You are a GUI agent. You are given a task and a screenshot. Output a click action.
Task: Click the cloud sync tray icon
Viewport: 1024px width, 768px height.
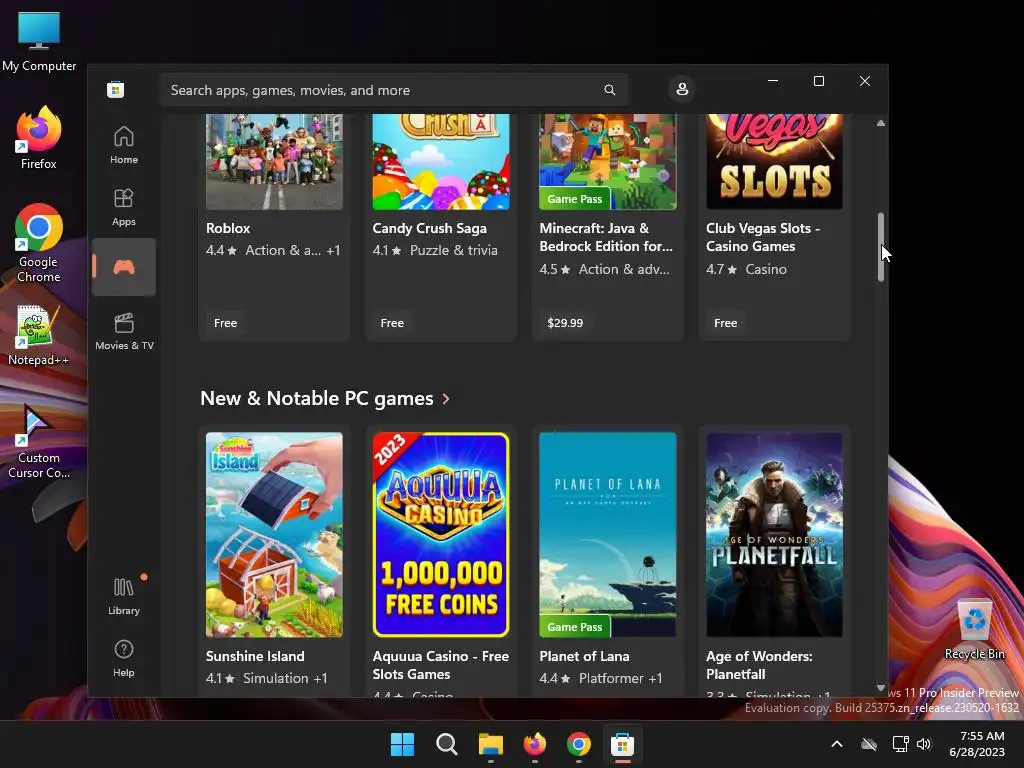click(869, 744)
